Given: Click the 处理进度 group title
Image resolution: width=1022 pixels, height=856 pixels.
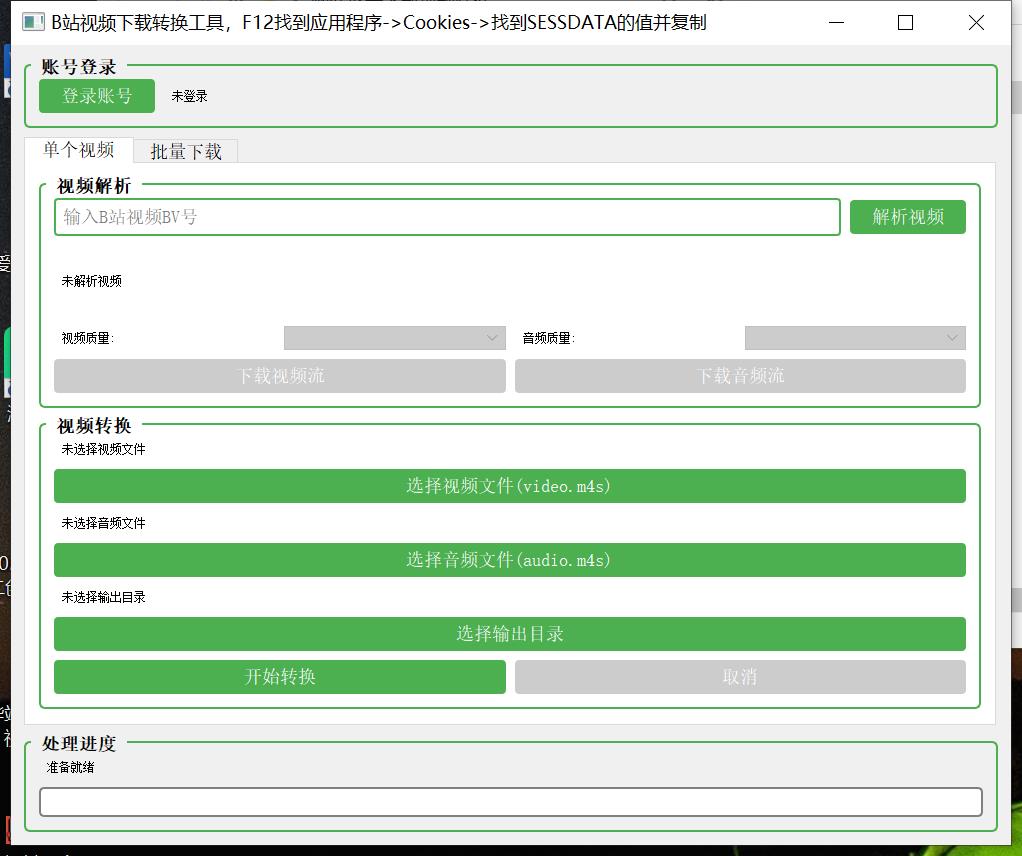Looking at the screenshot, I should pyautogui.click(x=78, y=743).
